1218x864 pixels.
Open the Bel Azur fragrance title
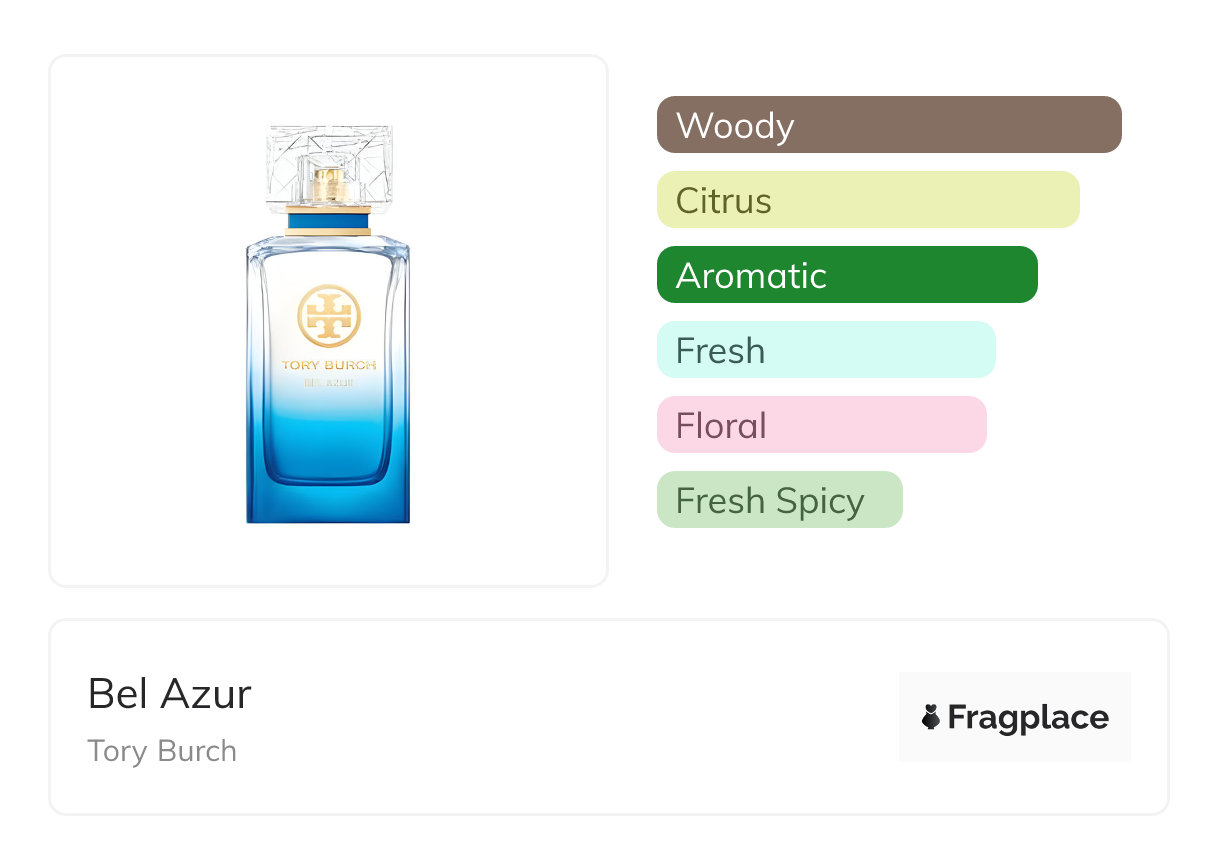click(x=169, y=693)
